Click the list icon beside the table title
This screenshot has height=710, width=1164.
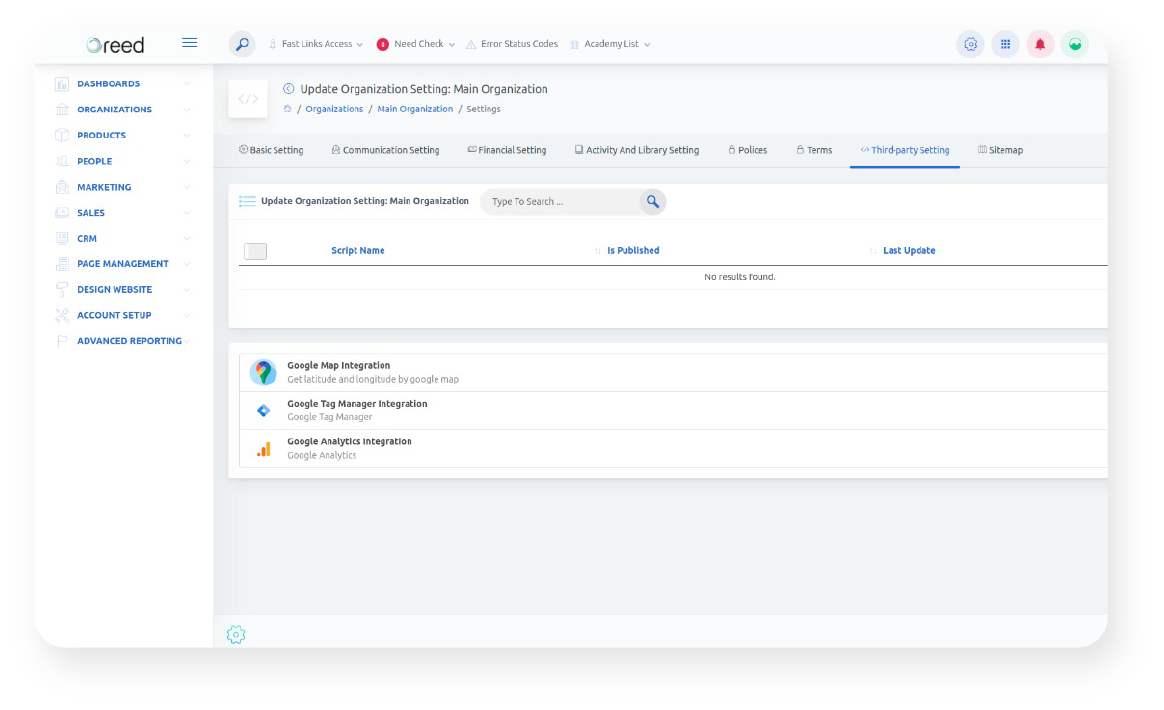(x=247, y=201)
